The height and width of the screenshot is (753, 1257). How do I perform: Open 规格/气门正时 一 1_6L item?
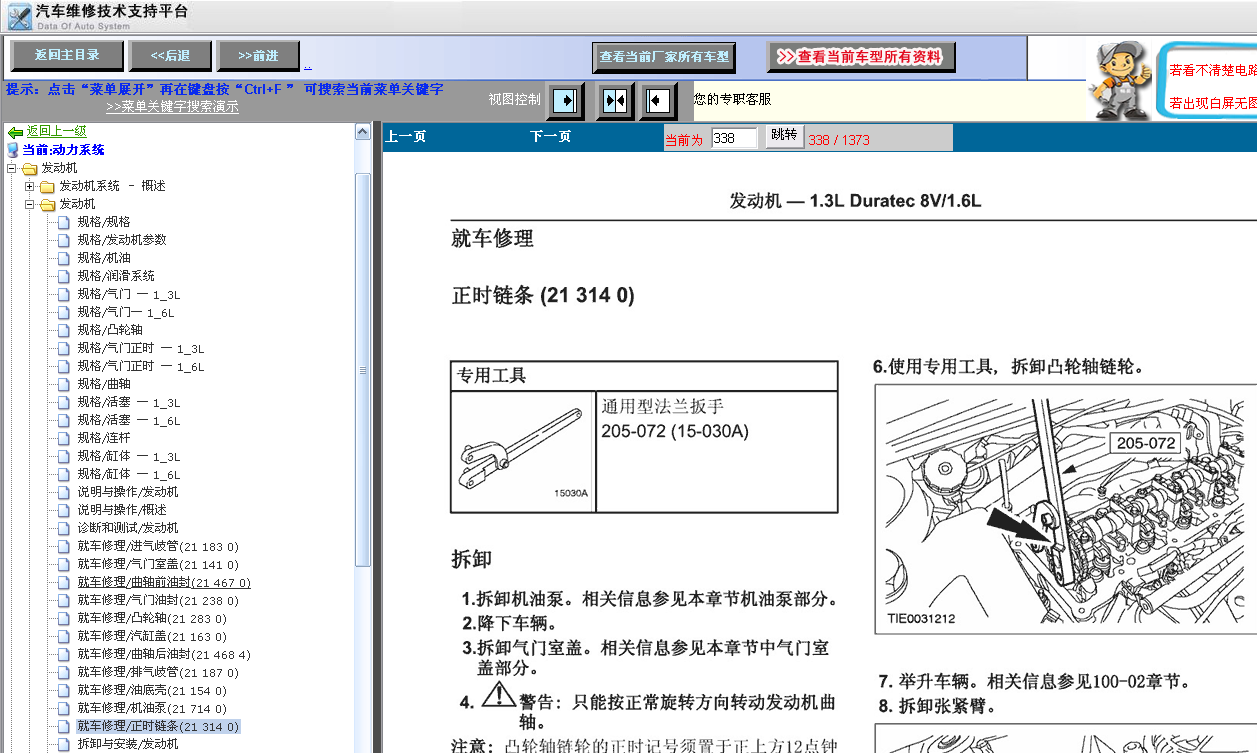[141, 366]
